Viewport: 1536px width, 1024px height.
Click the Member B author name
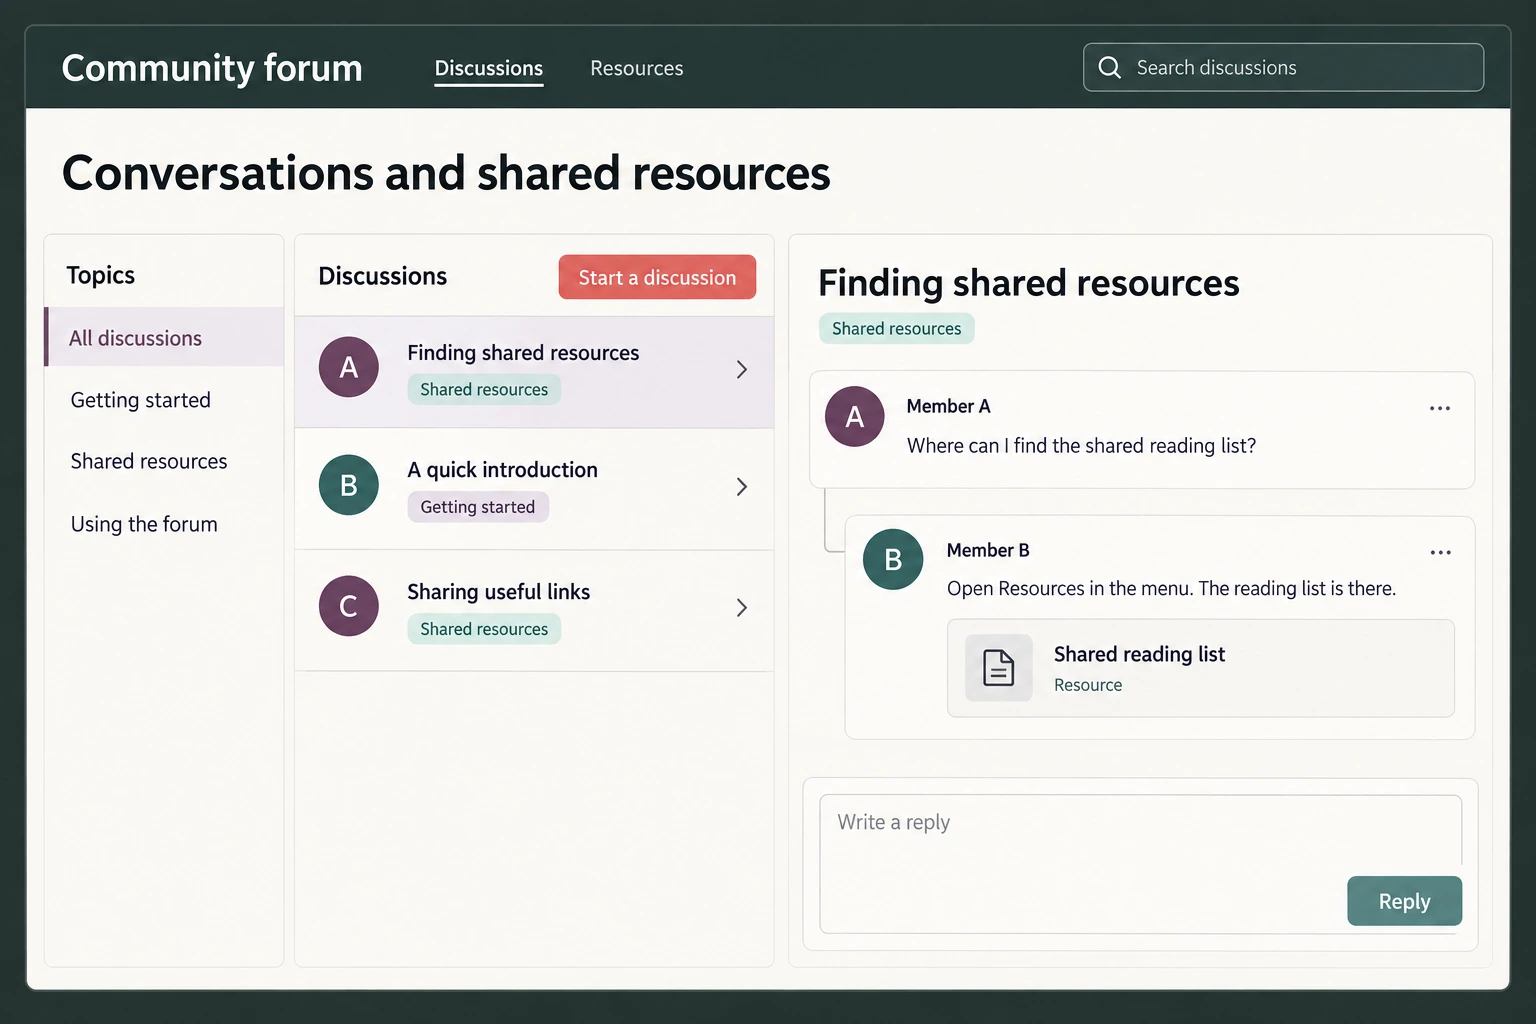[988, 550]
